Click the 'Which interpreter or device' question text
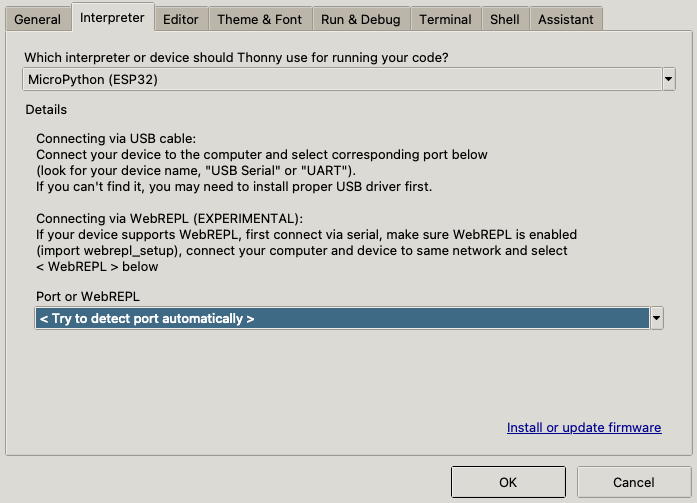This screenshot has width=697, height=503. (x=236, y=58)
